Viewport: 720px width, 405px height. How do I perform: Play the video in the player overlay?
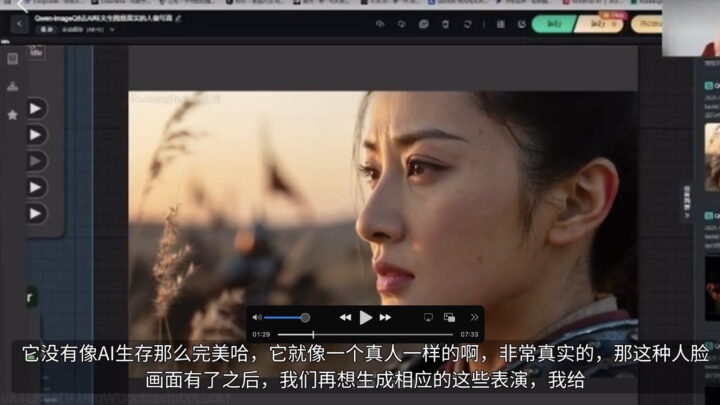click(366, 317)
